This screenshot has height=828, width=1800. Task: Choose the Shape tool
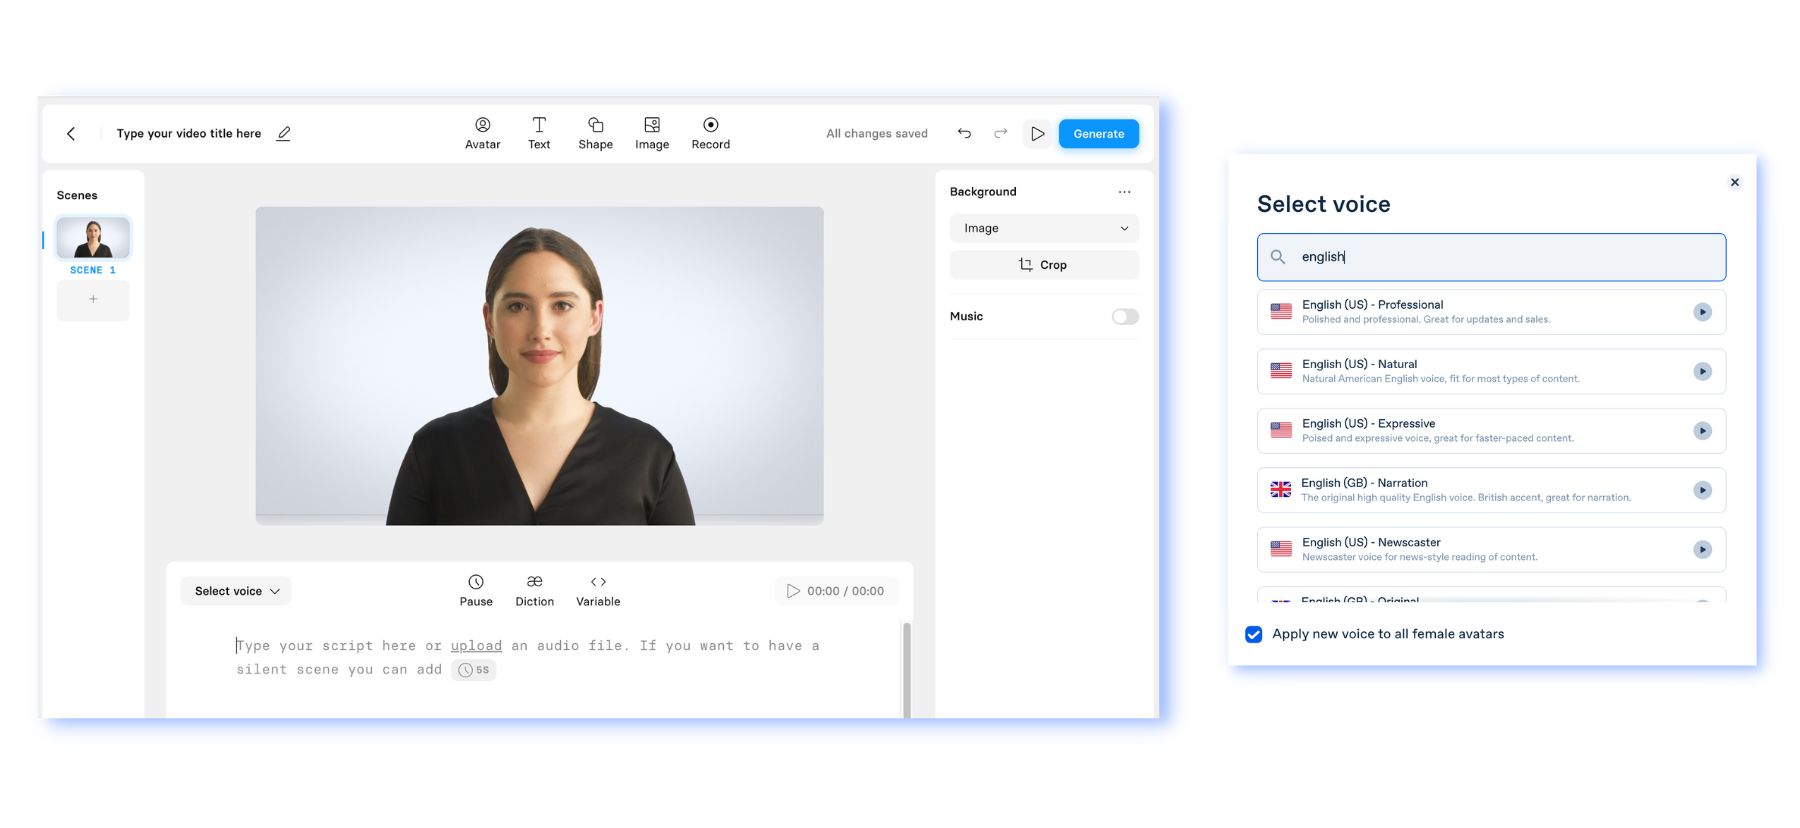point(595,133)
